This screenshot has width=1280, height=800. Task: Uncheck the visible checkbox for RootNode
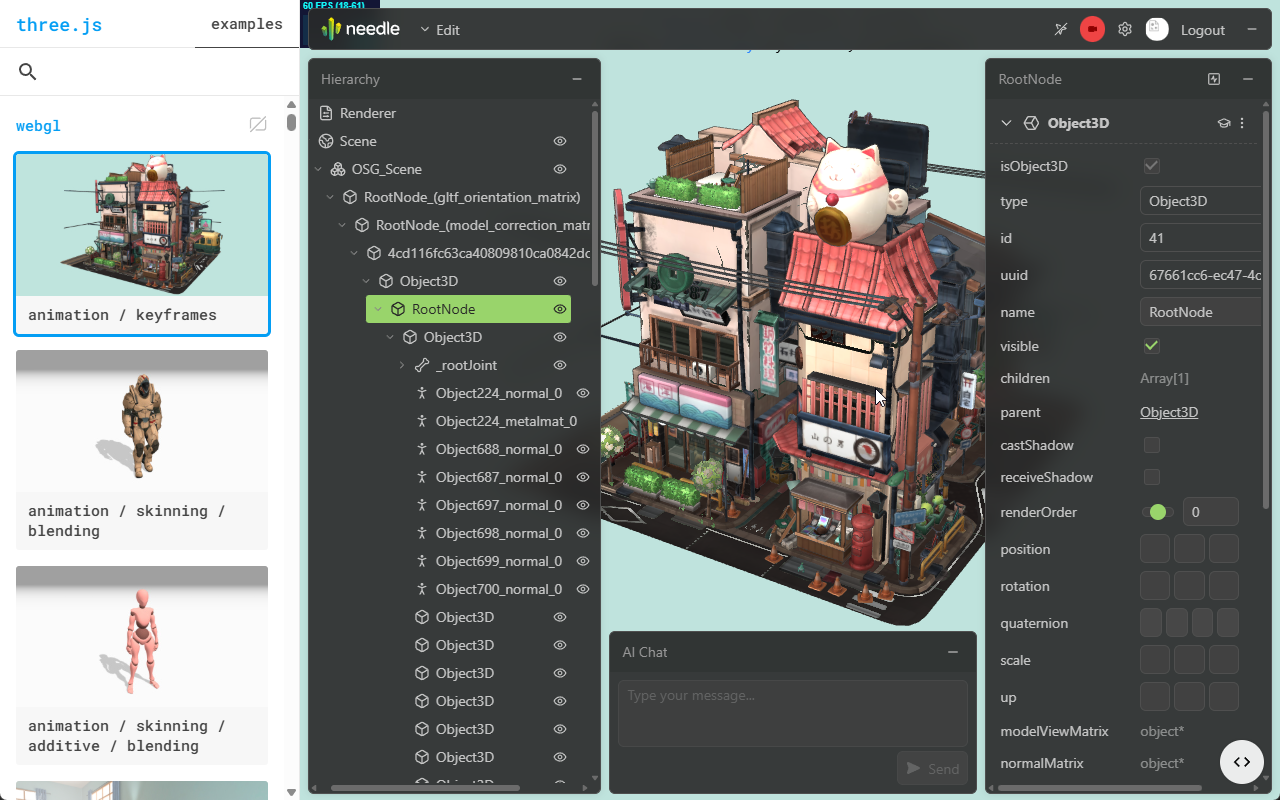1151,345
